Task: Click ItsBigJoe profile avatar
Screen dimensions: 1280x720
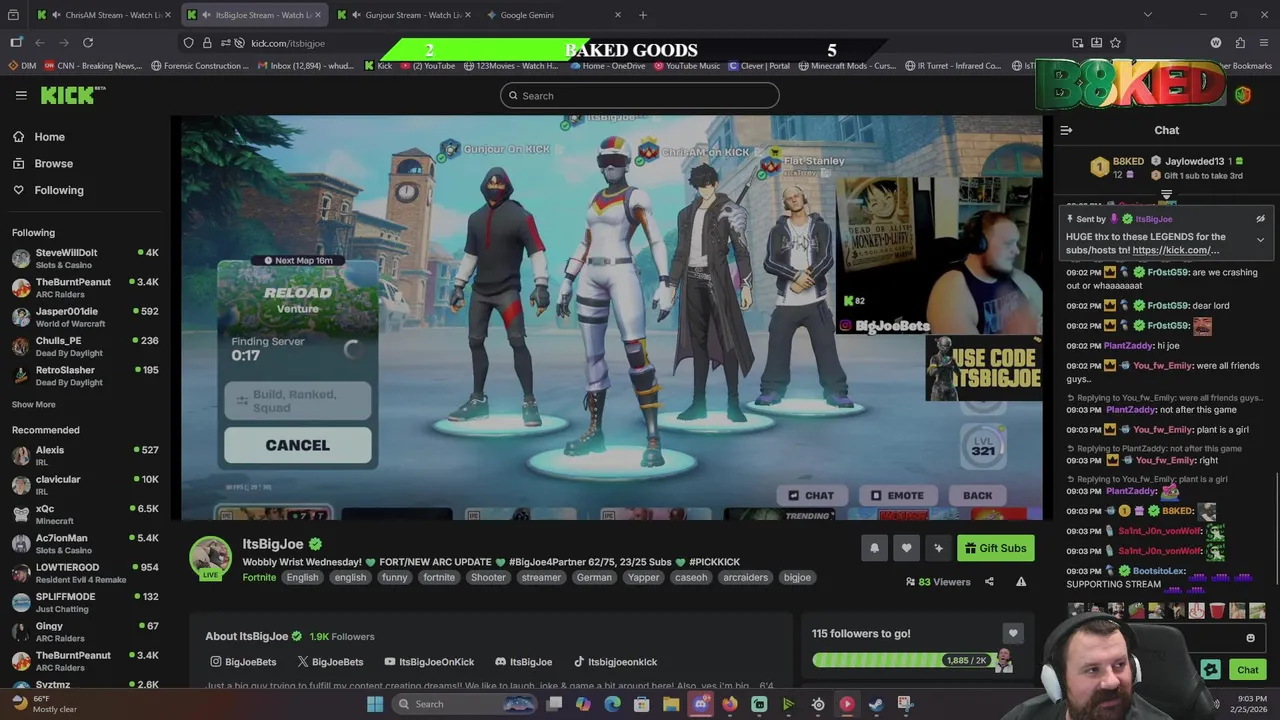Action: 210,557
